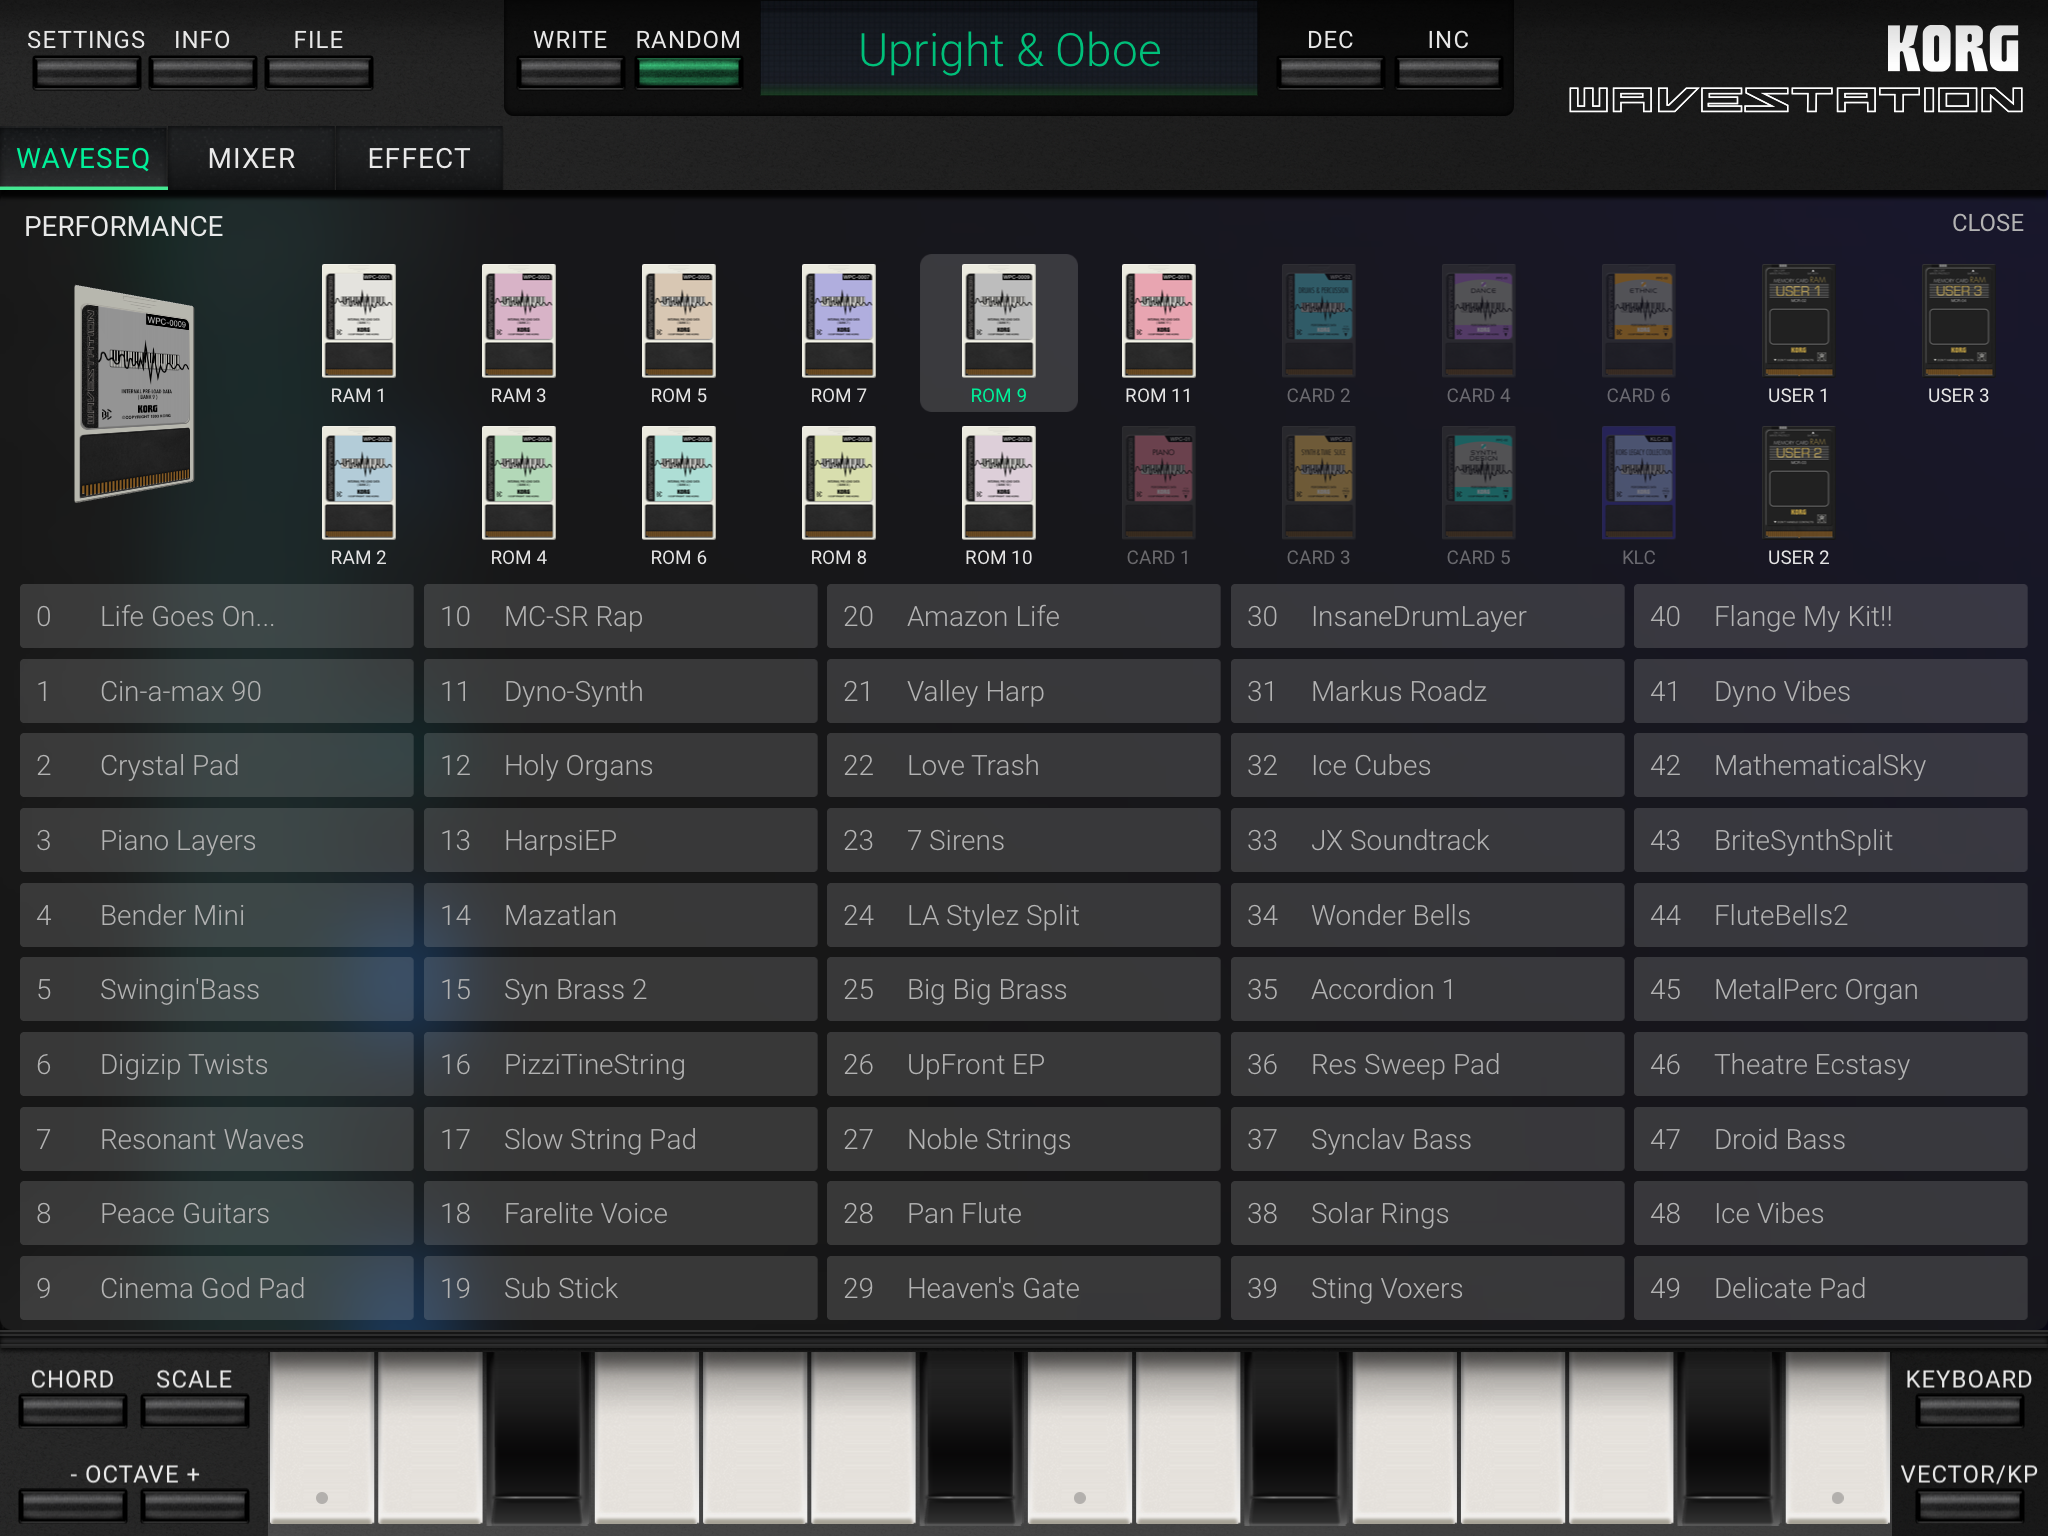Toggle the VECTOR/KP button
2048x1536 pixels.
(1969, 1504)
